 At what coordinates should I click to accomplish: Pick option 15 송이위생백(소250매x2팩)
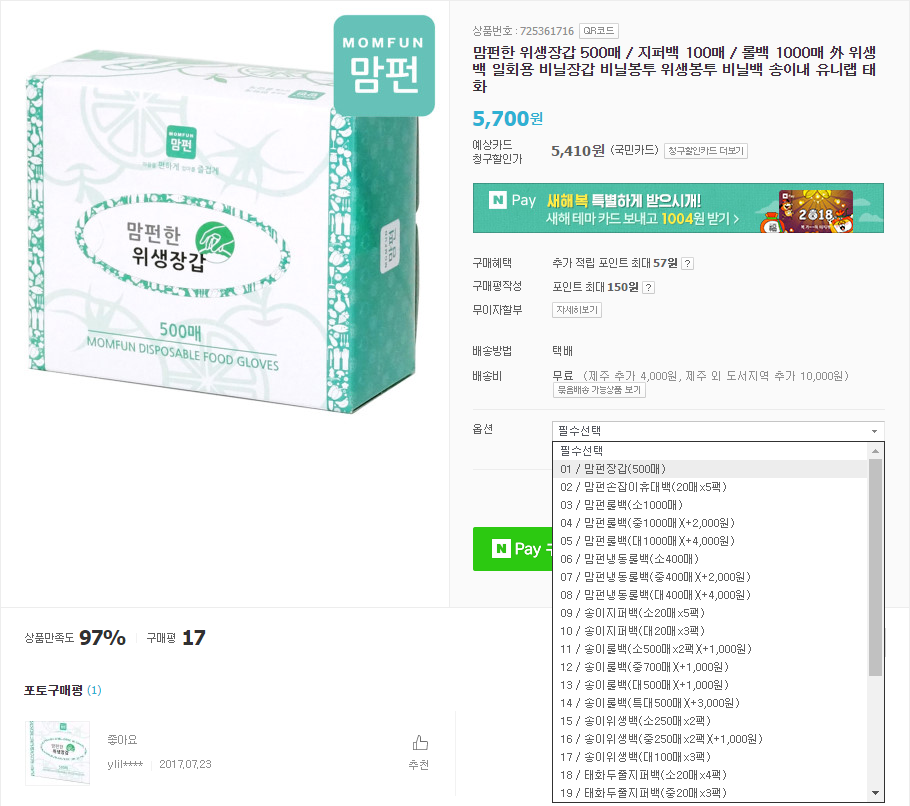click(710, 721)
